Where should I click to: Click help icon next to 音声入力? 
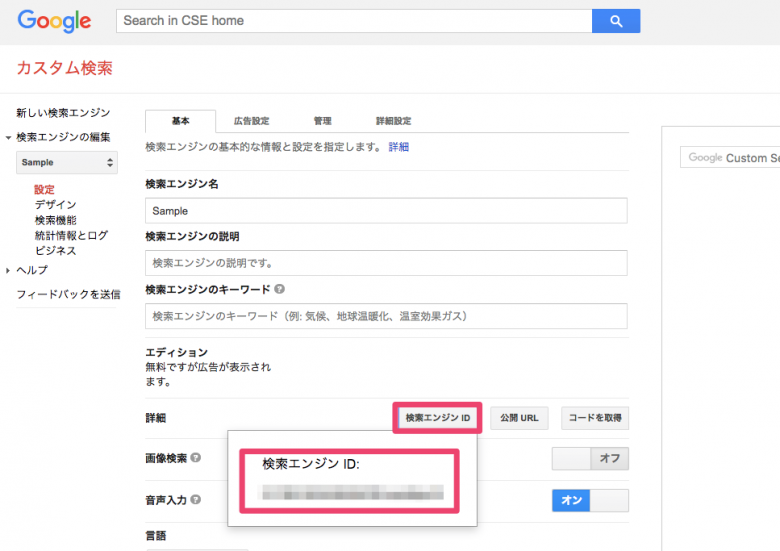(196, 500)
